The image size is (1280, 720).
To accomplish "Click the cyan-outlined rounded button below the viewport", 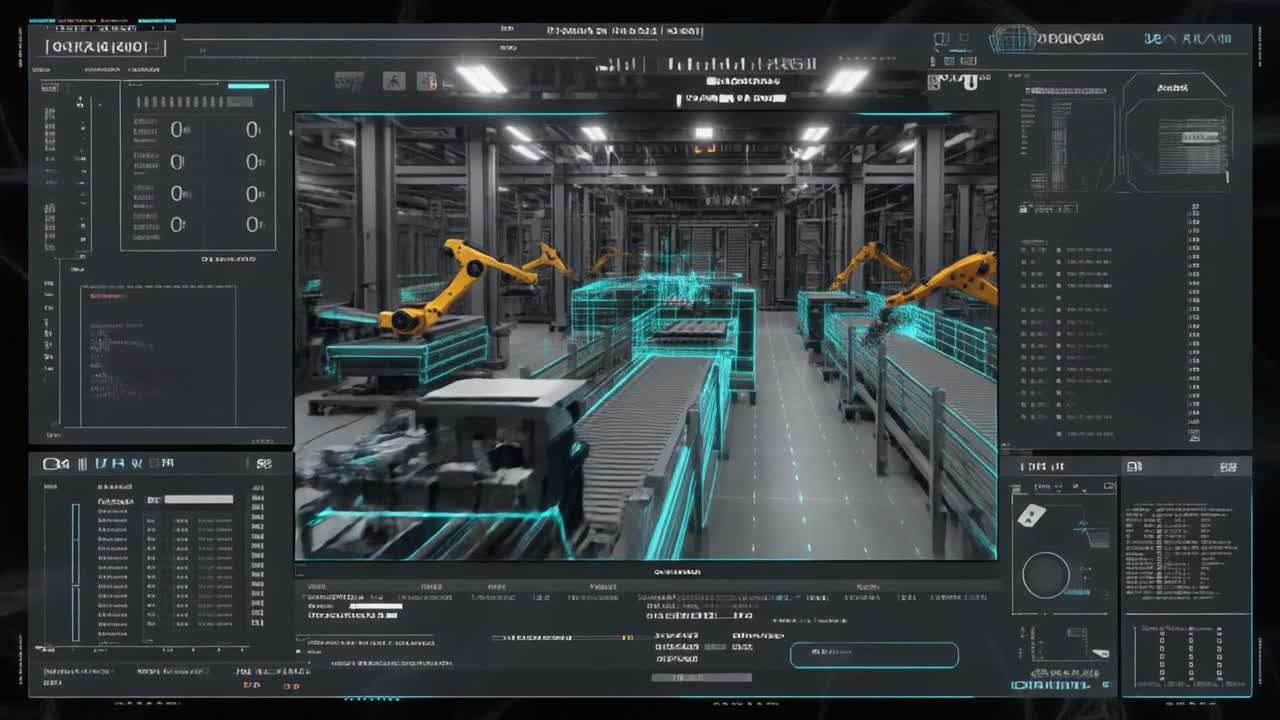I will [874, 655].
